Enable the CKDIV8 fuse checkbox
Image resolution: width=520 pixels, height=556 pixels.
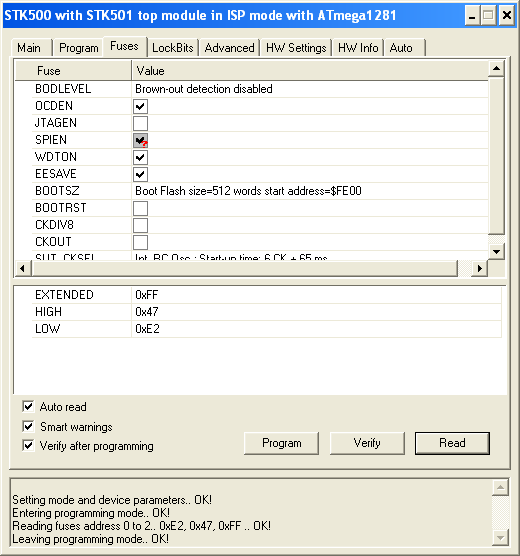[140, 225]
